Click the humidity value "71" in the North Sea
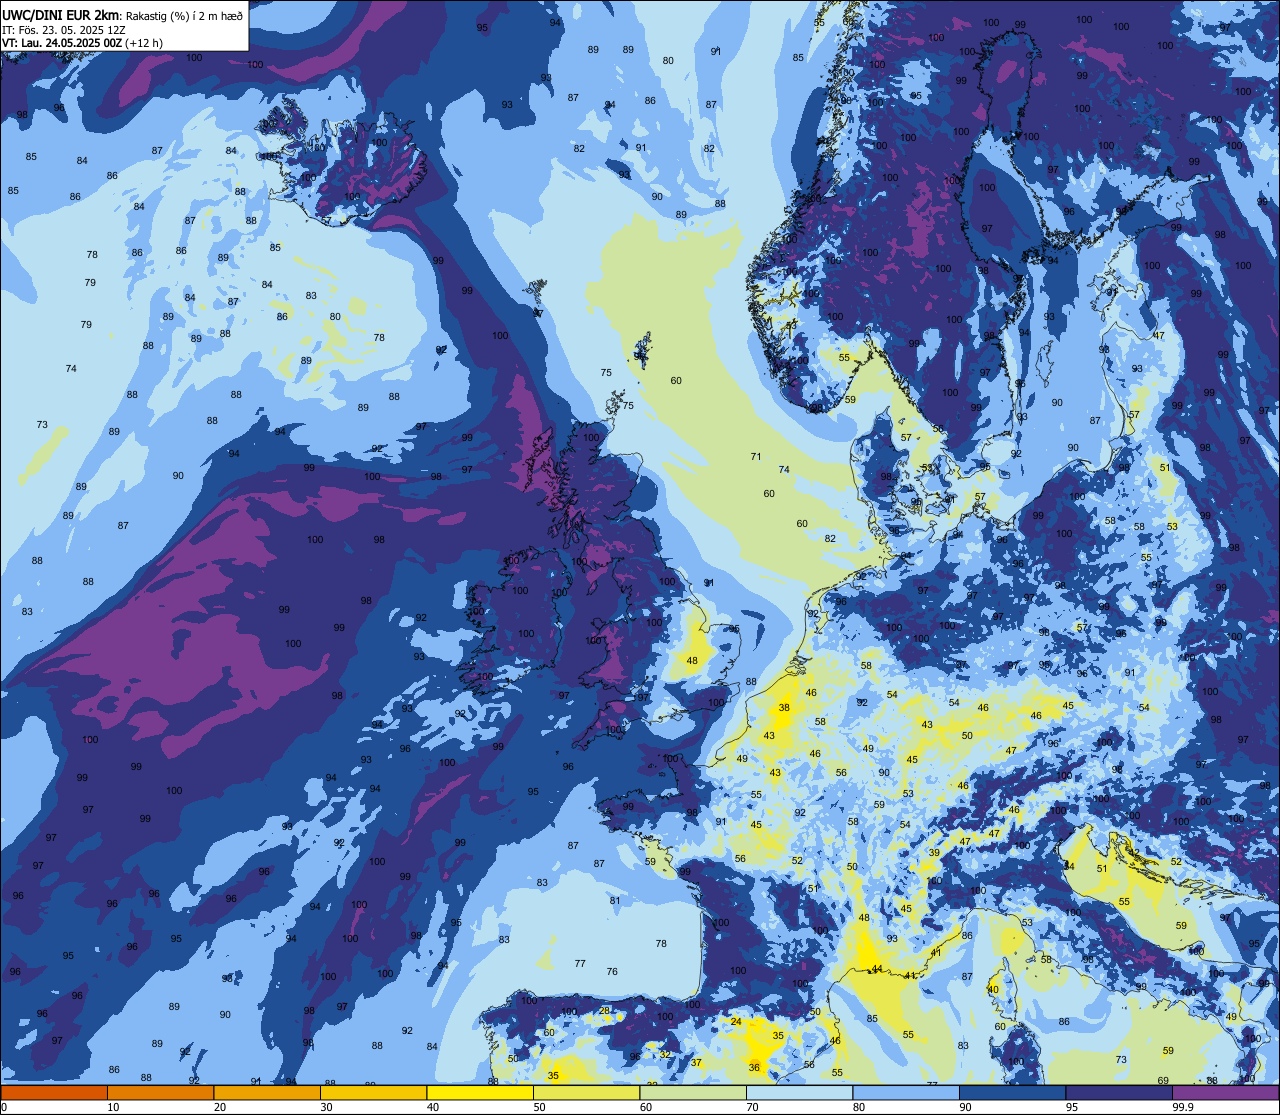The height and width of the screenshot is (1115, 1280). pyautogui.click(x=756, y=456)
